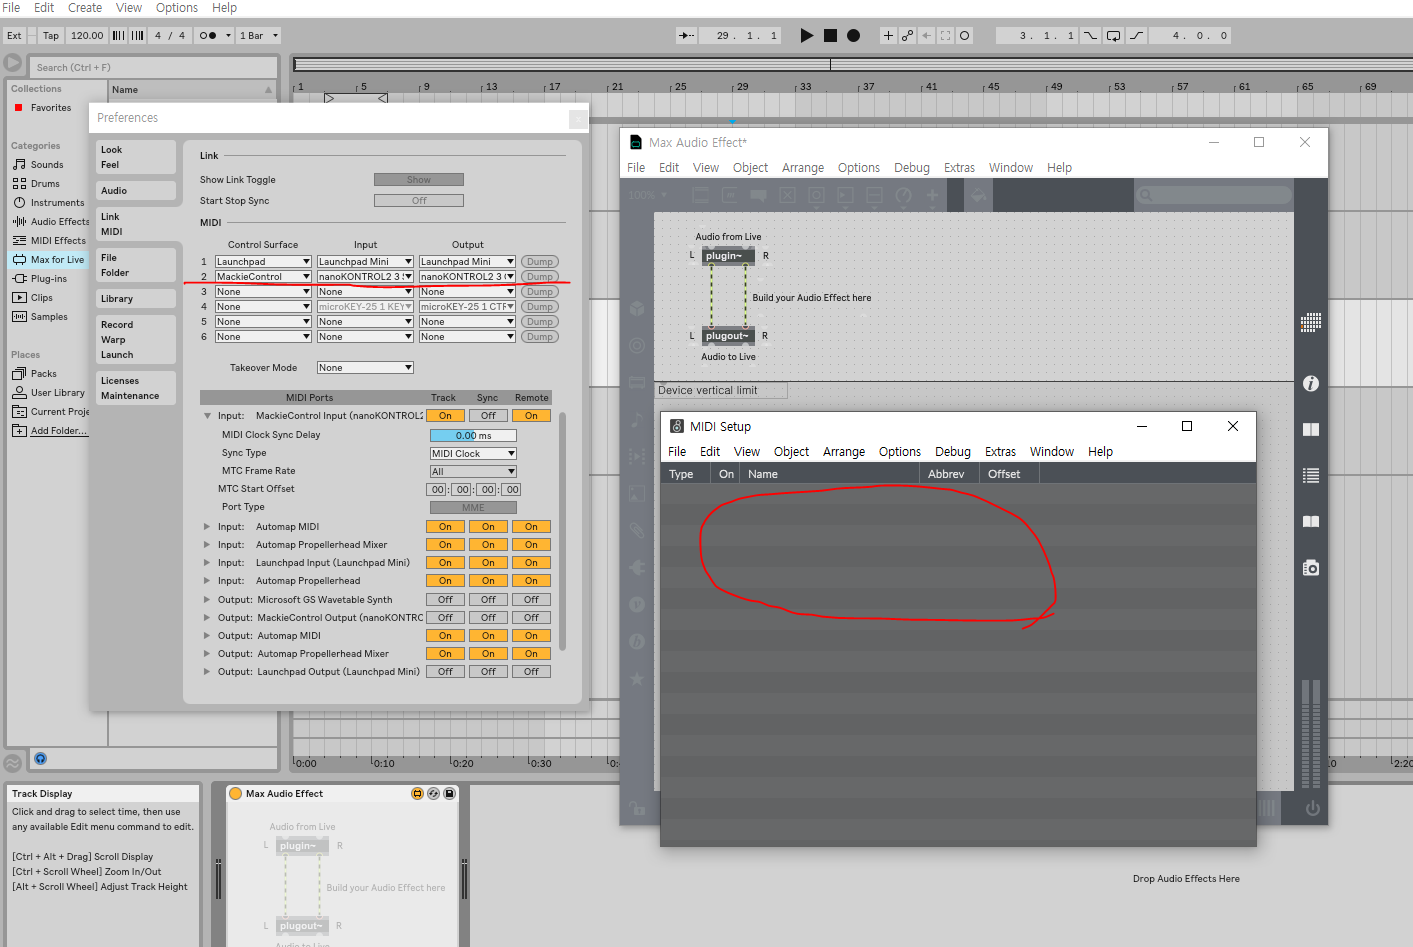Toggle Sync for MackieControl Input port
This screenshot has width=1413, height=947.
pos(488,415)
